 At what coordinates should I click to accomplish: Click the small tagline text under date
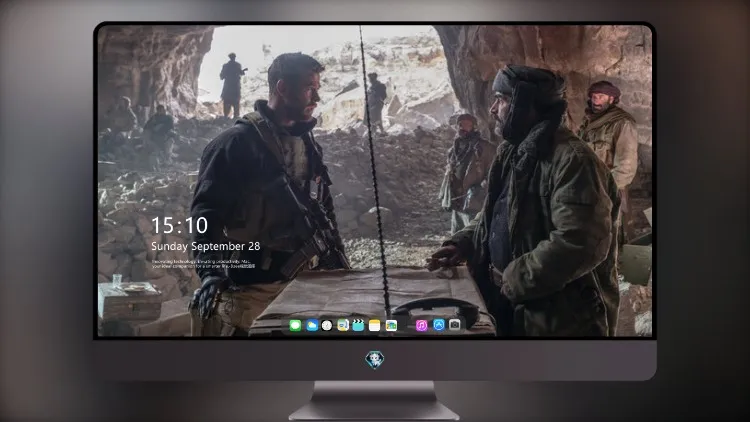203,264
